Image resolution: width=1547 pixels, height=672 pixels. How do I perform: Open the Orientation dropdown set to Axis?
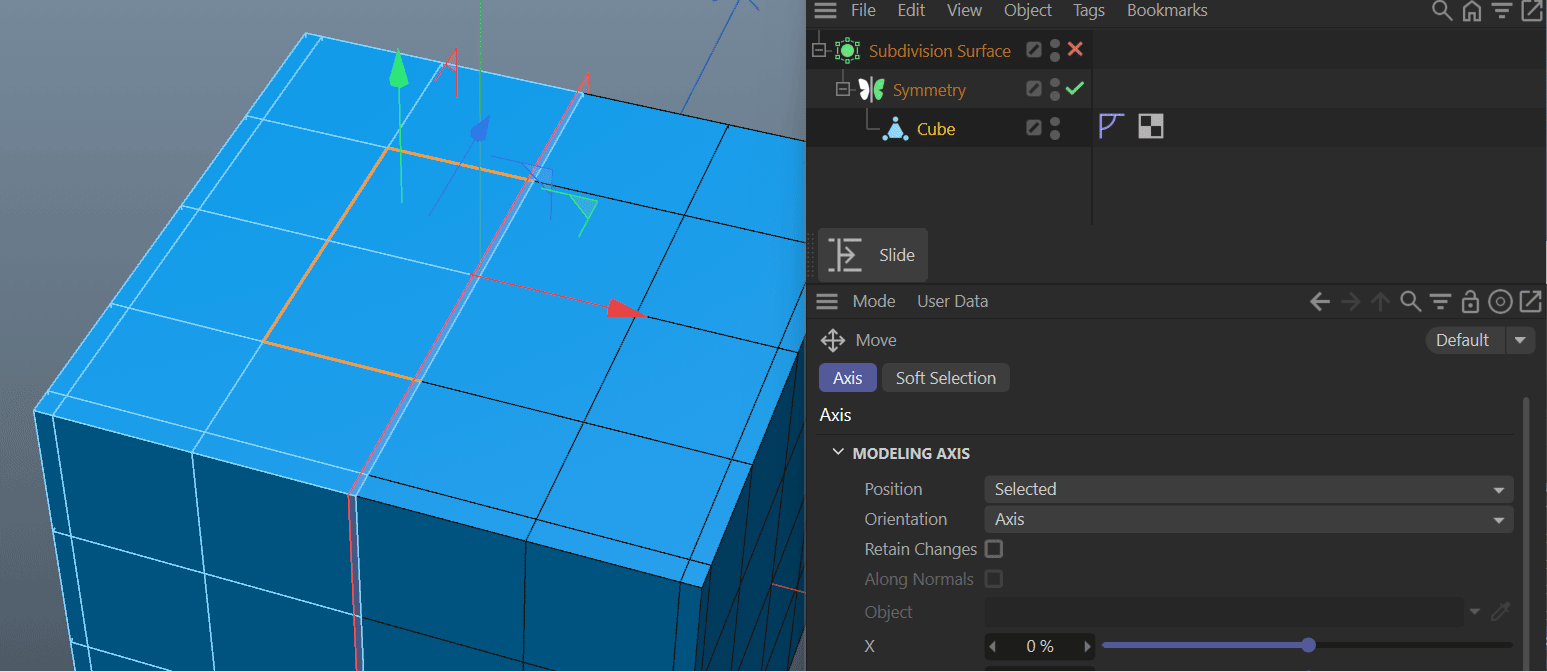(x=1247, y=519)
